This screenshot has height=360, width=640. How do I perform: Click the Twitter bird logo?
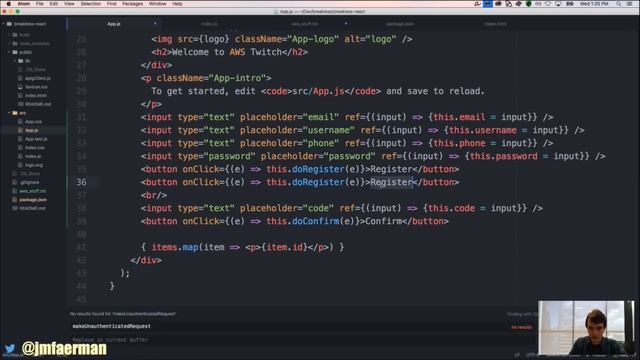tap(10, 348)
